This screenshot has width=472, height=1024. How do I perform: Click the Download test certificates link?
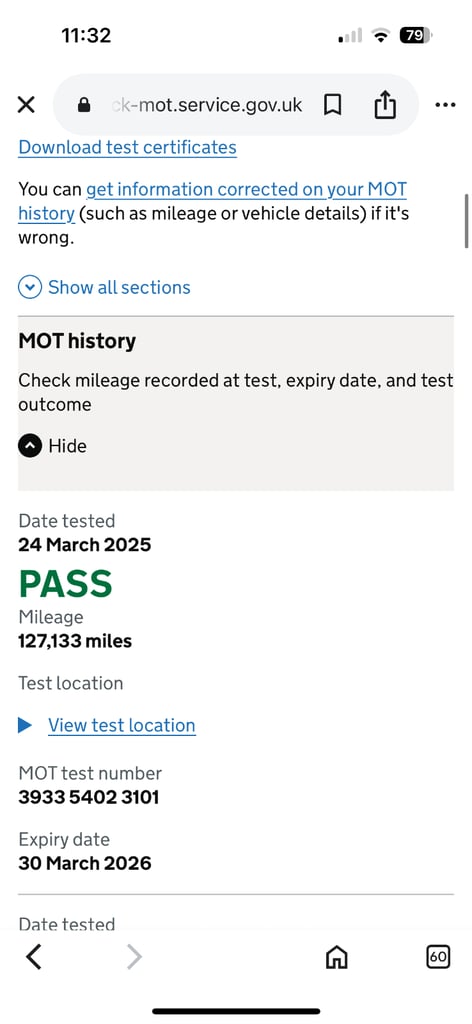coord(127,147)
